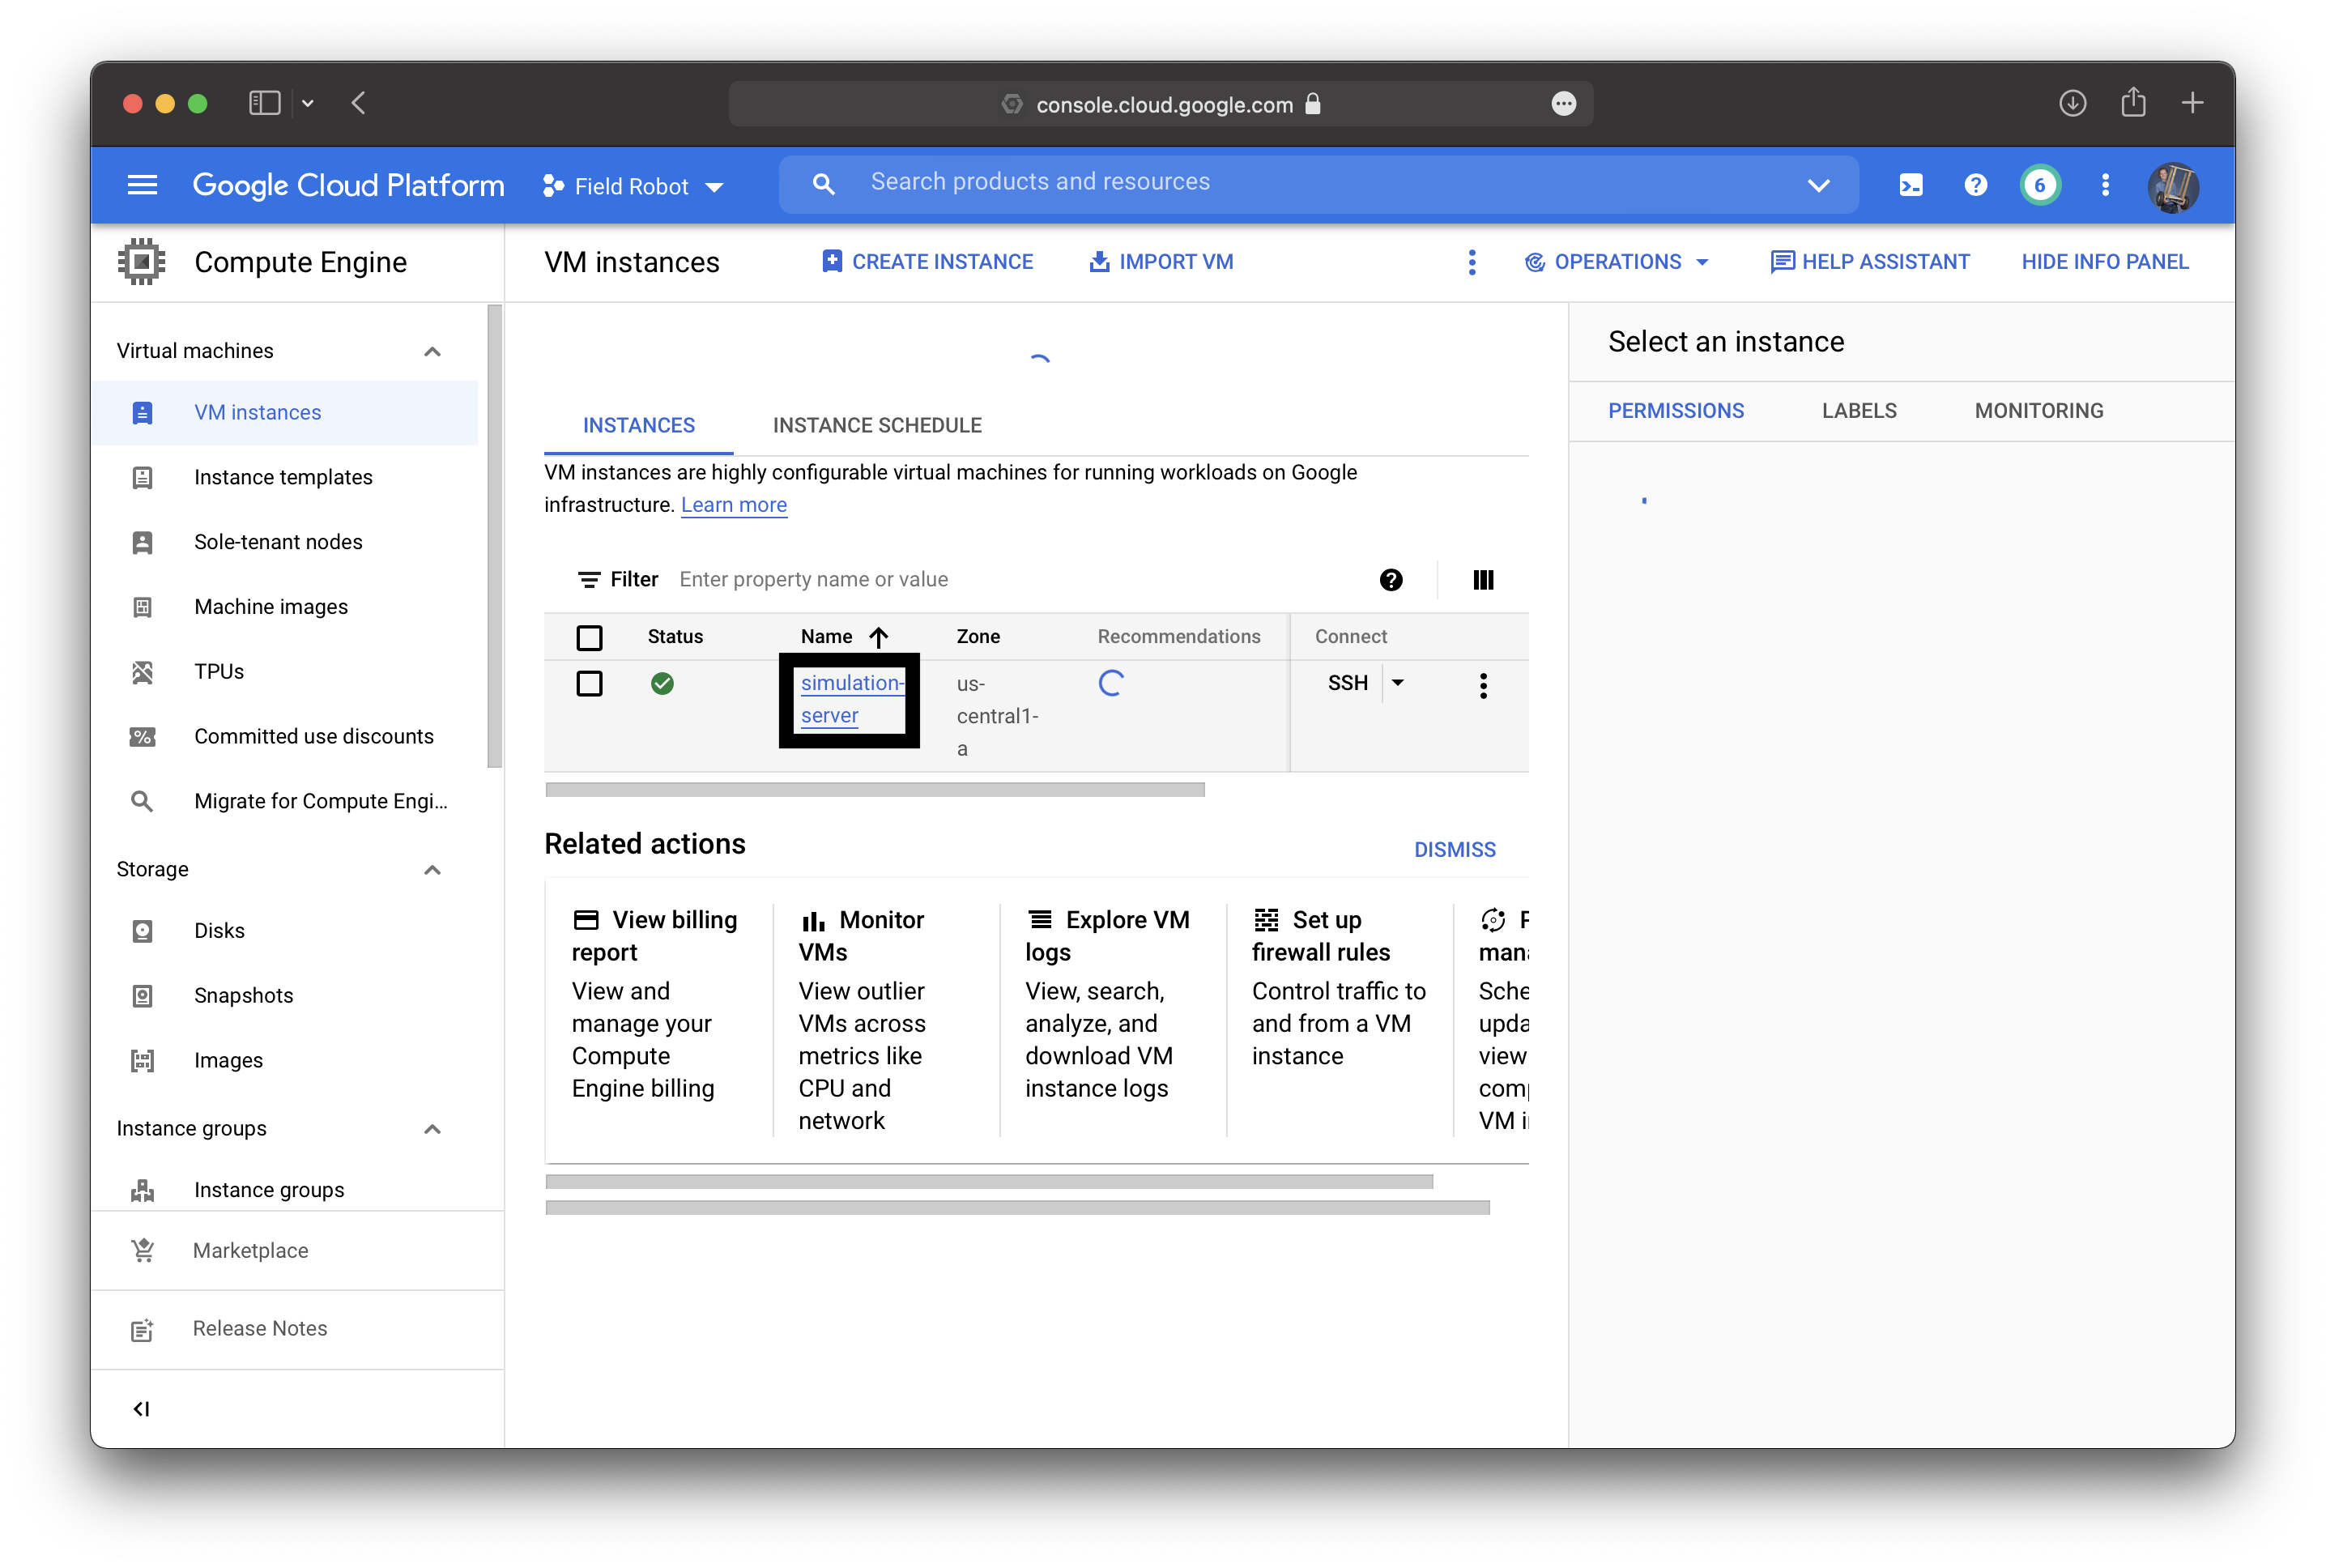Open SSH connection options dropdown arrow
2326x1568 pixels.
click(1397, 683)
